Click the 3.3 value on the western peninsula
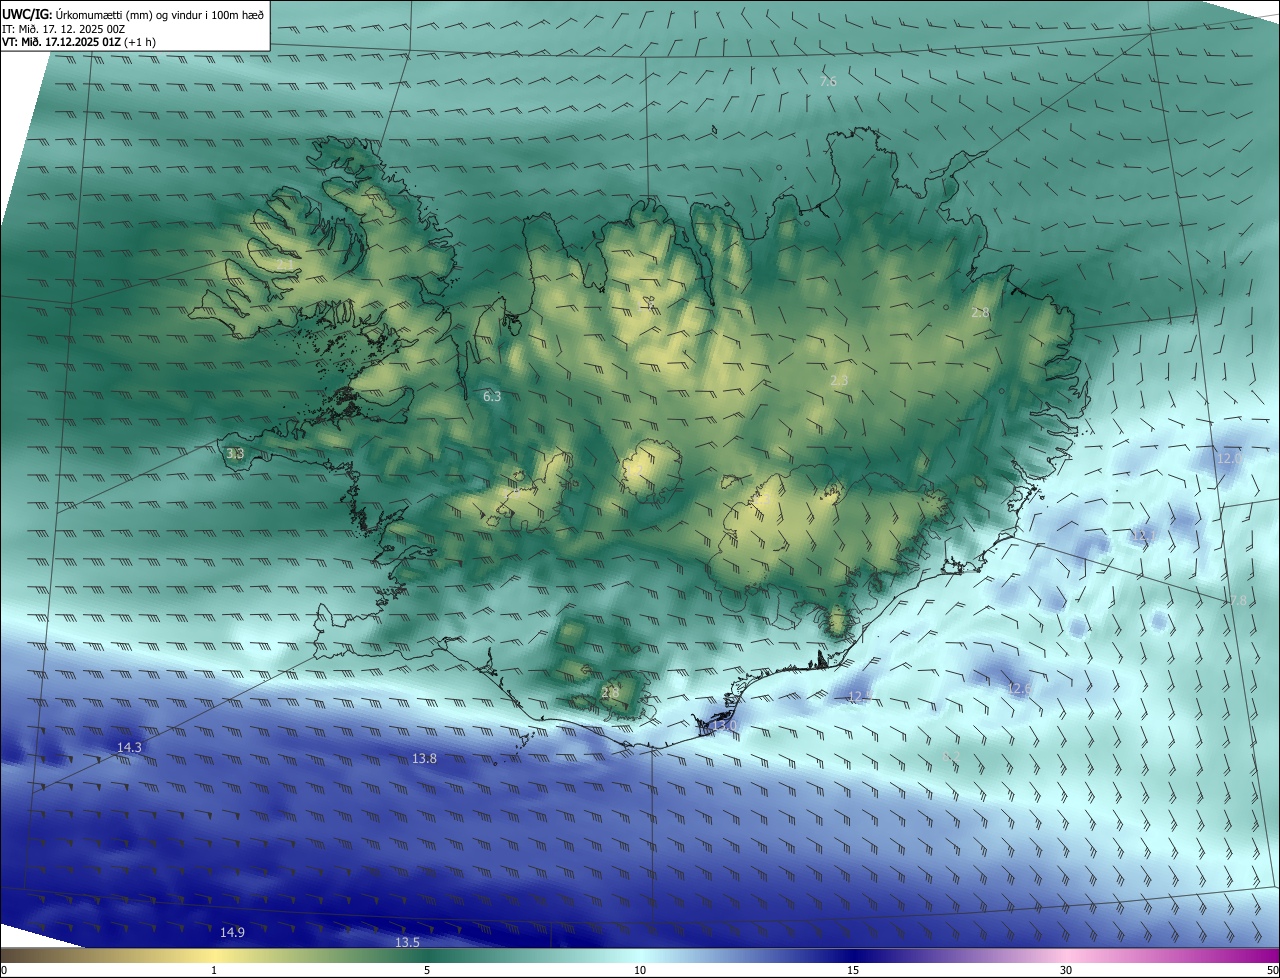This screenshot has width=1280, height=978. click(x=235, y=453)
